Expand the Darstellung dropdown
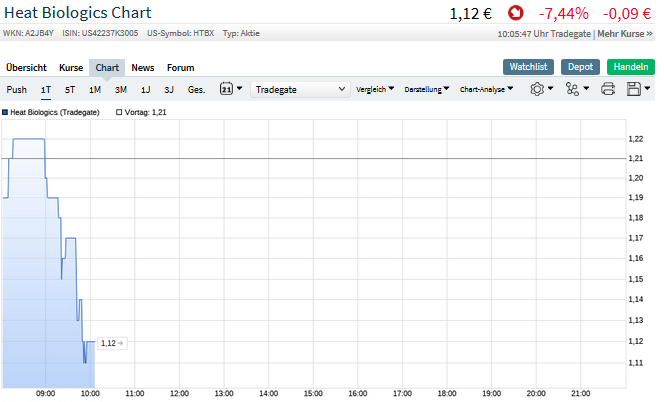 426,89
